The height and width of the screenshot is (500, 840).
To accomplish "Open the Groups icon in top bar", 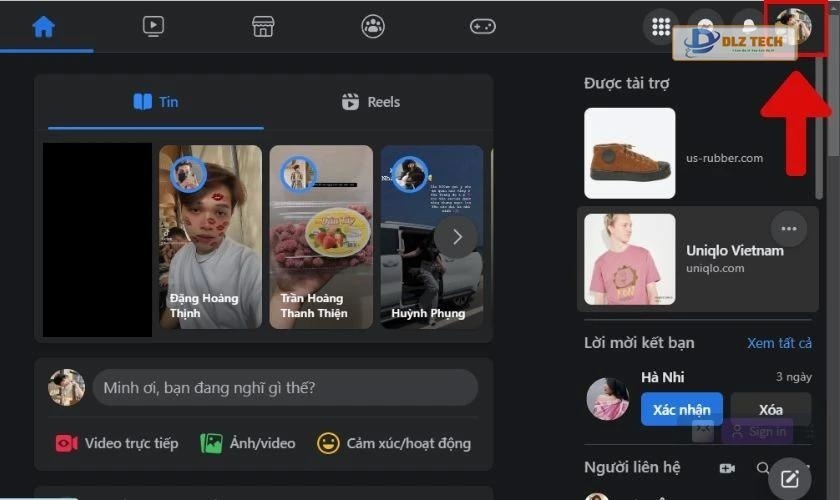I will pyautogui.click(x=373, y=26).
